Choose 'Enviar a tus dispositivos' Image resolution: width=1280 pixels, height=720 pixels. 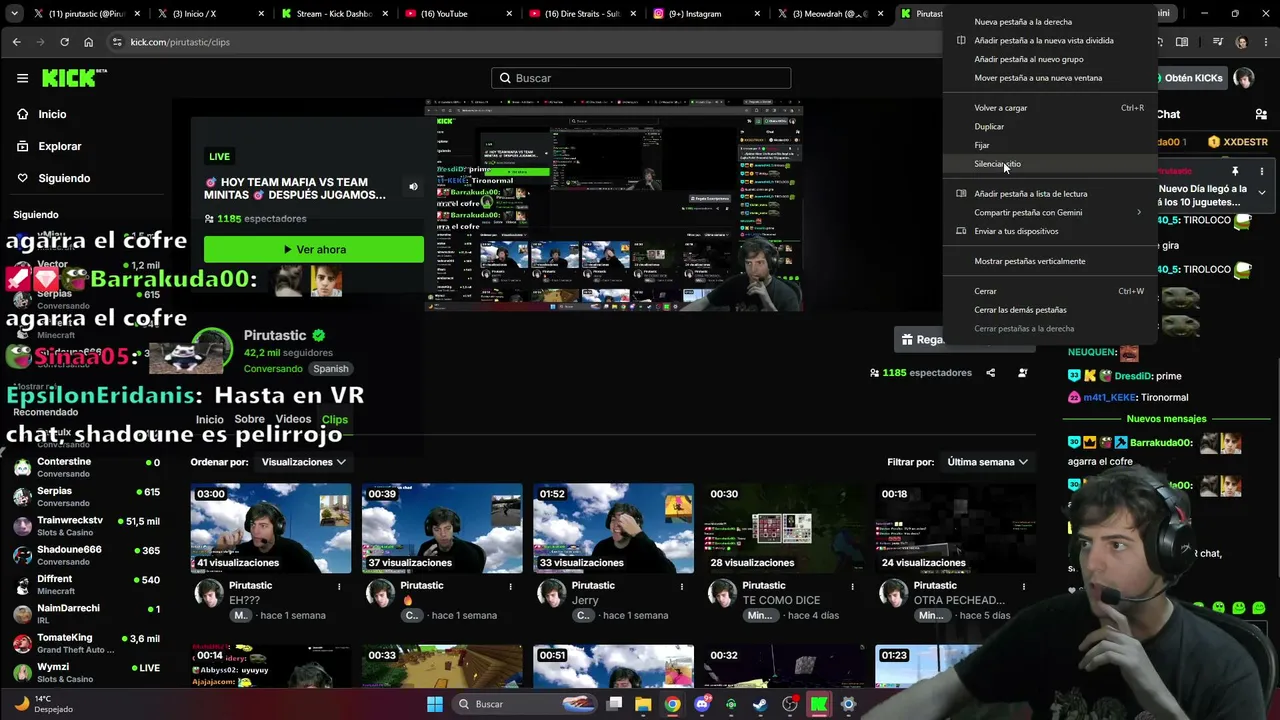click(x=1050, y=231)
